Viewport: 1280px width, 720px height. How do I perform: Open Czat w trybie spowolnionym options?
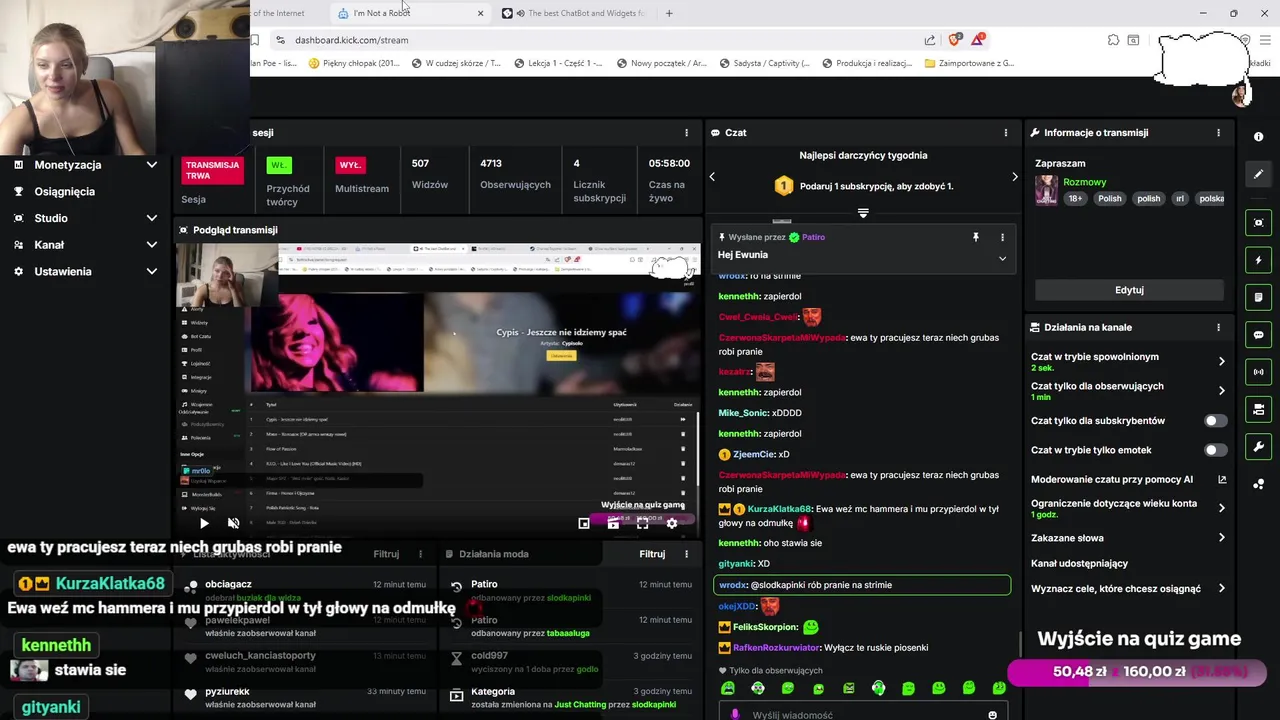pos(1222,361)
